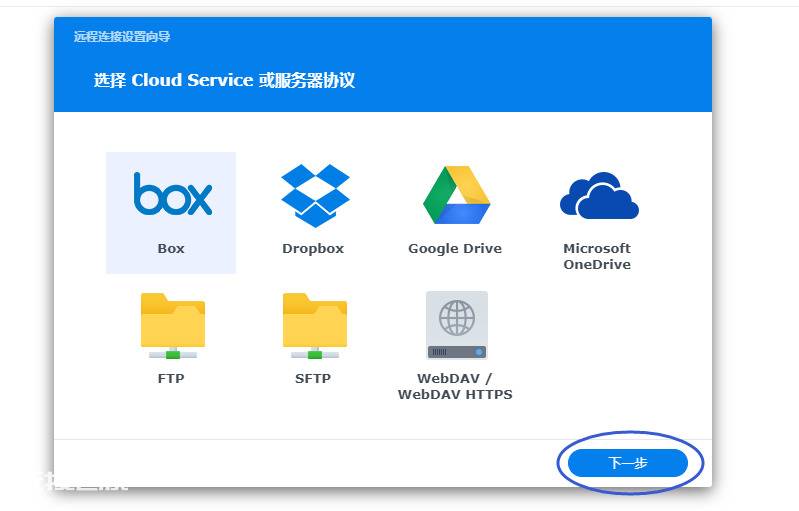Click the '选择 Cloud Service 或服务器协议' heading
The image size is (799, 511).
(x=224, y=80)
